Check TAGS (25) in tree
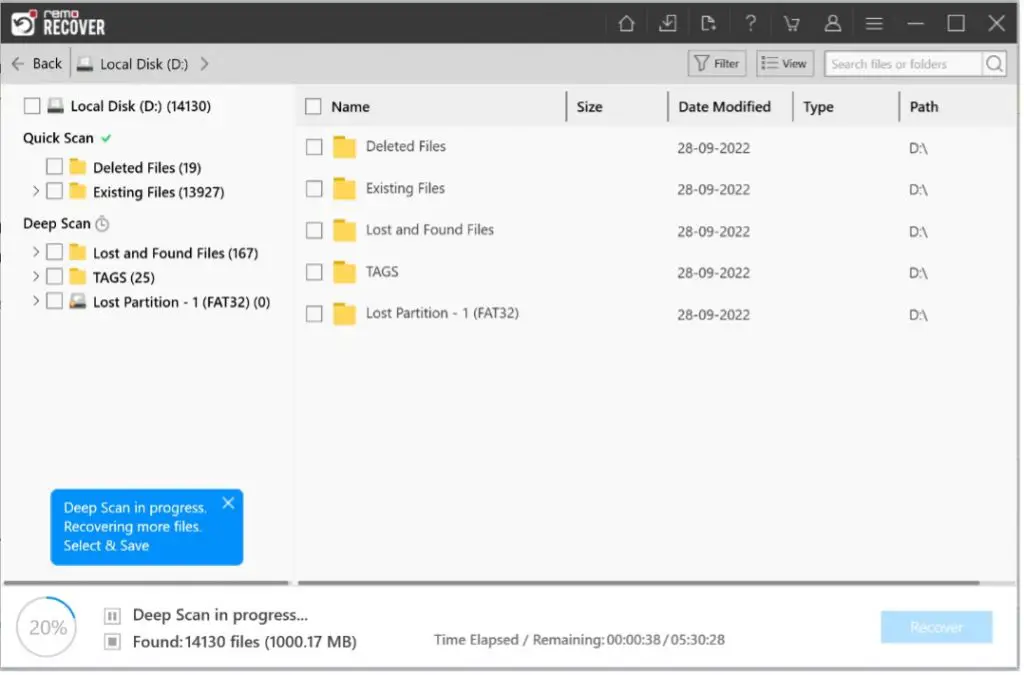Screen dimensions: 1024x675 point(55,277)
